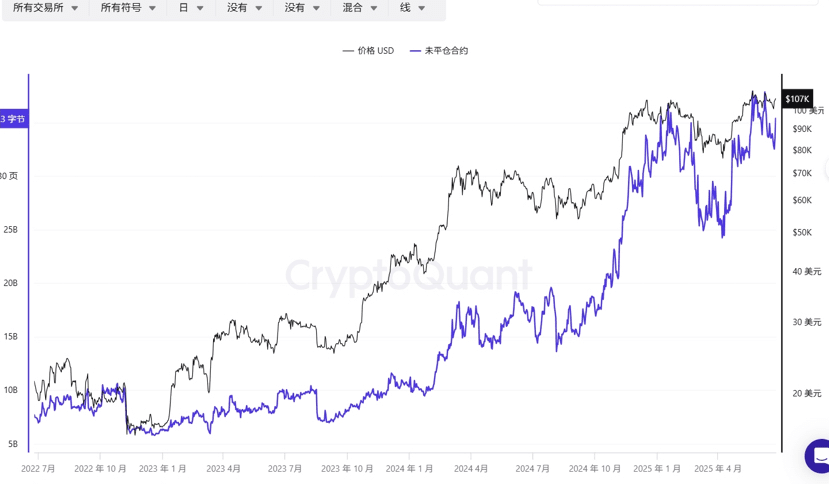This screenshot has height=484, width=829.
Task: Click the 40 美元 right axis label
Action: (x=807, y=272)
